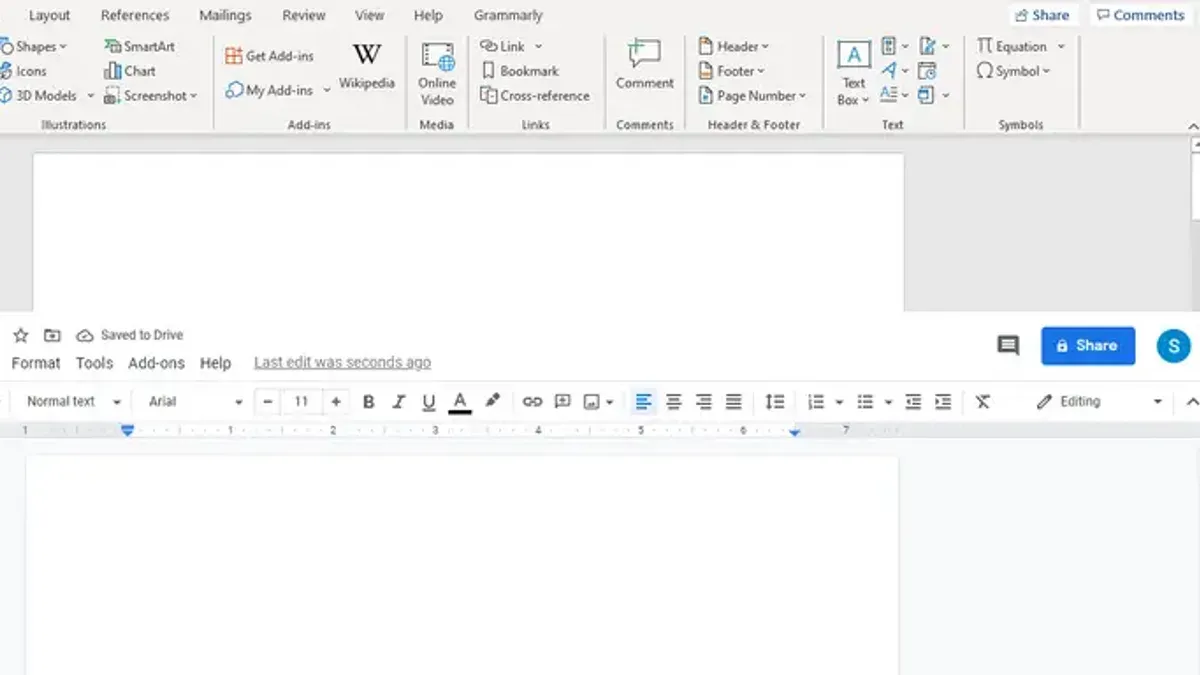Add a Comment from Word ribbon
The image size is (1200, 675).
click(x=645, y=65)
